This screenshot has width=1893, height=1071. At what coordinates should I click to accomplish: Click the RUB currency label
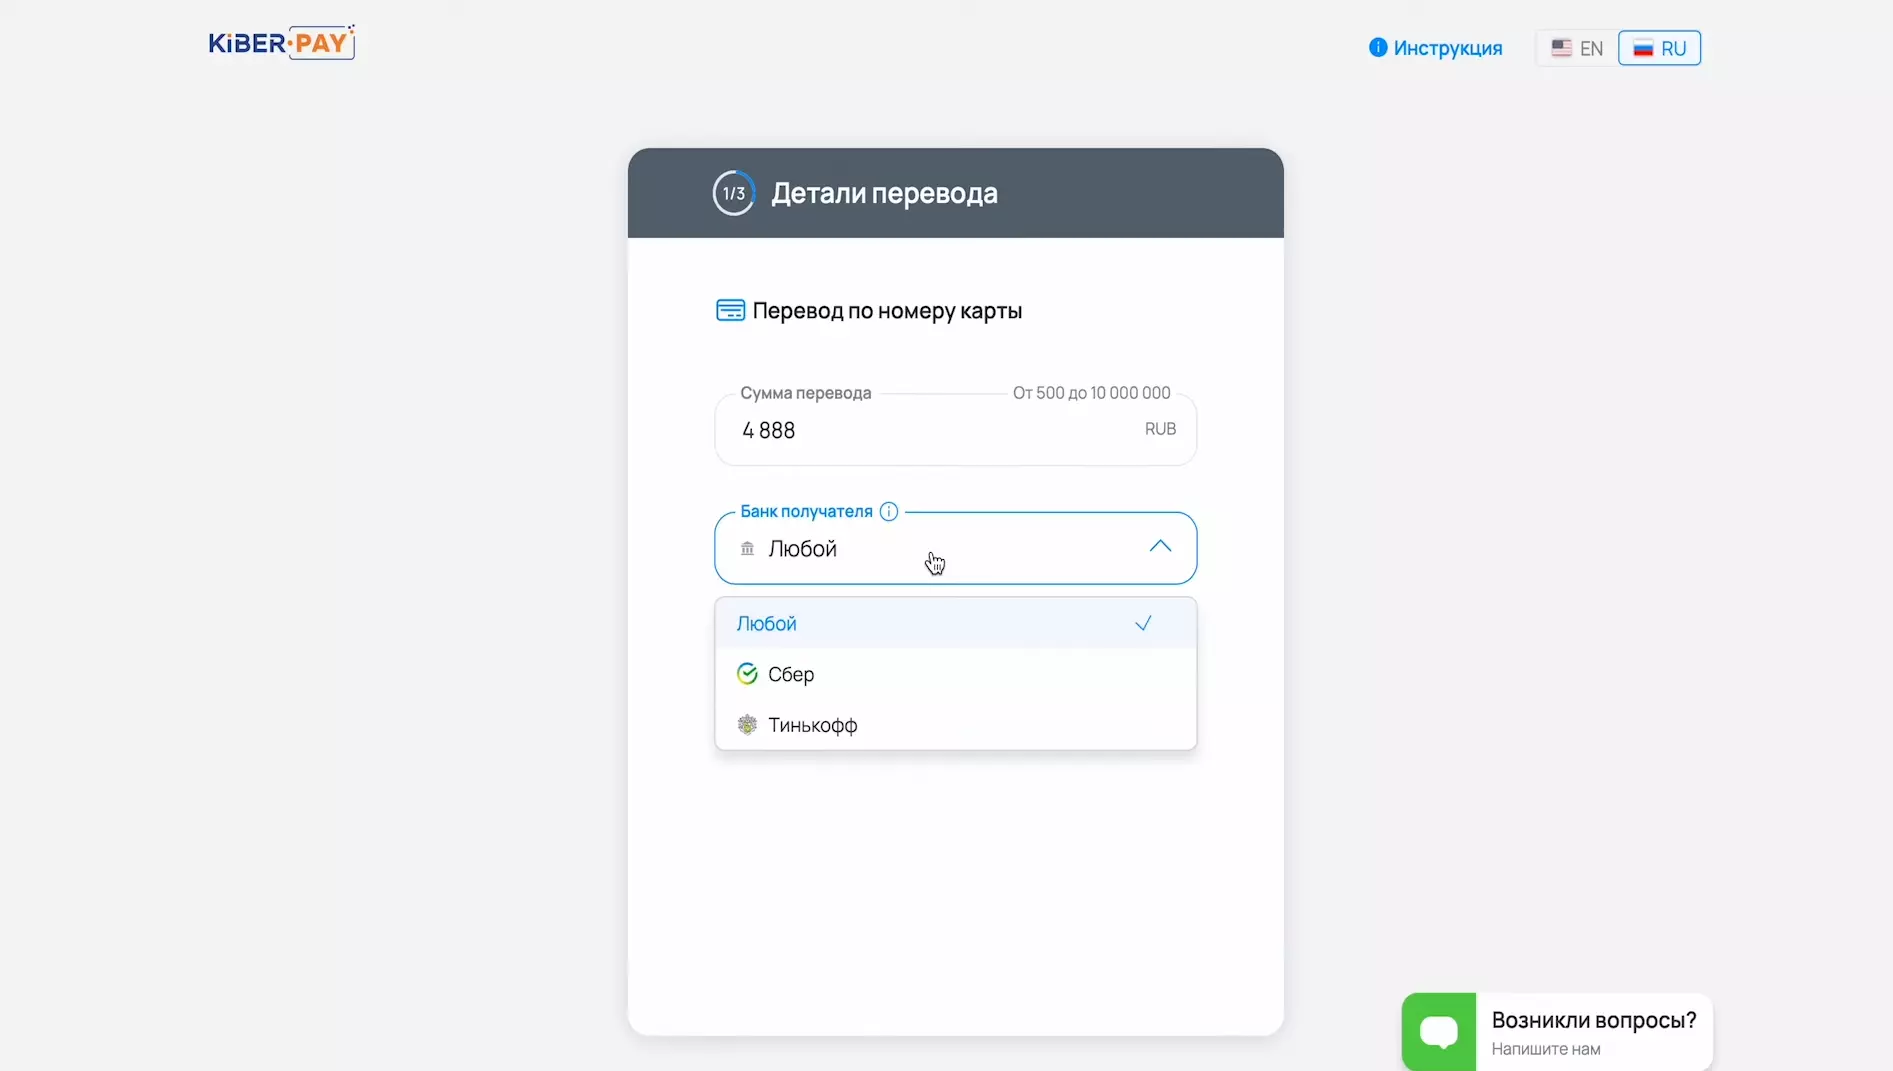click(1160, 429)
